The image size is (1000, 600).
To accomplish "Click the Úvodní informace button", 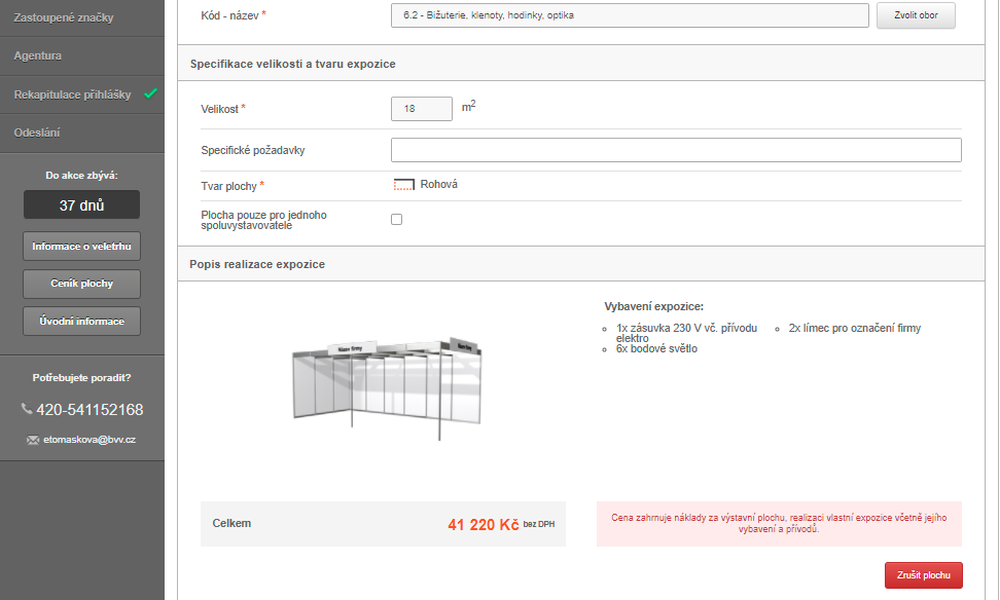I will [82, 321].
